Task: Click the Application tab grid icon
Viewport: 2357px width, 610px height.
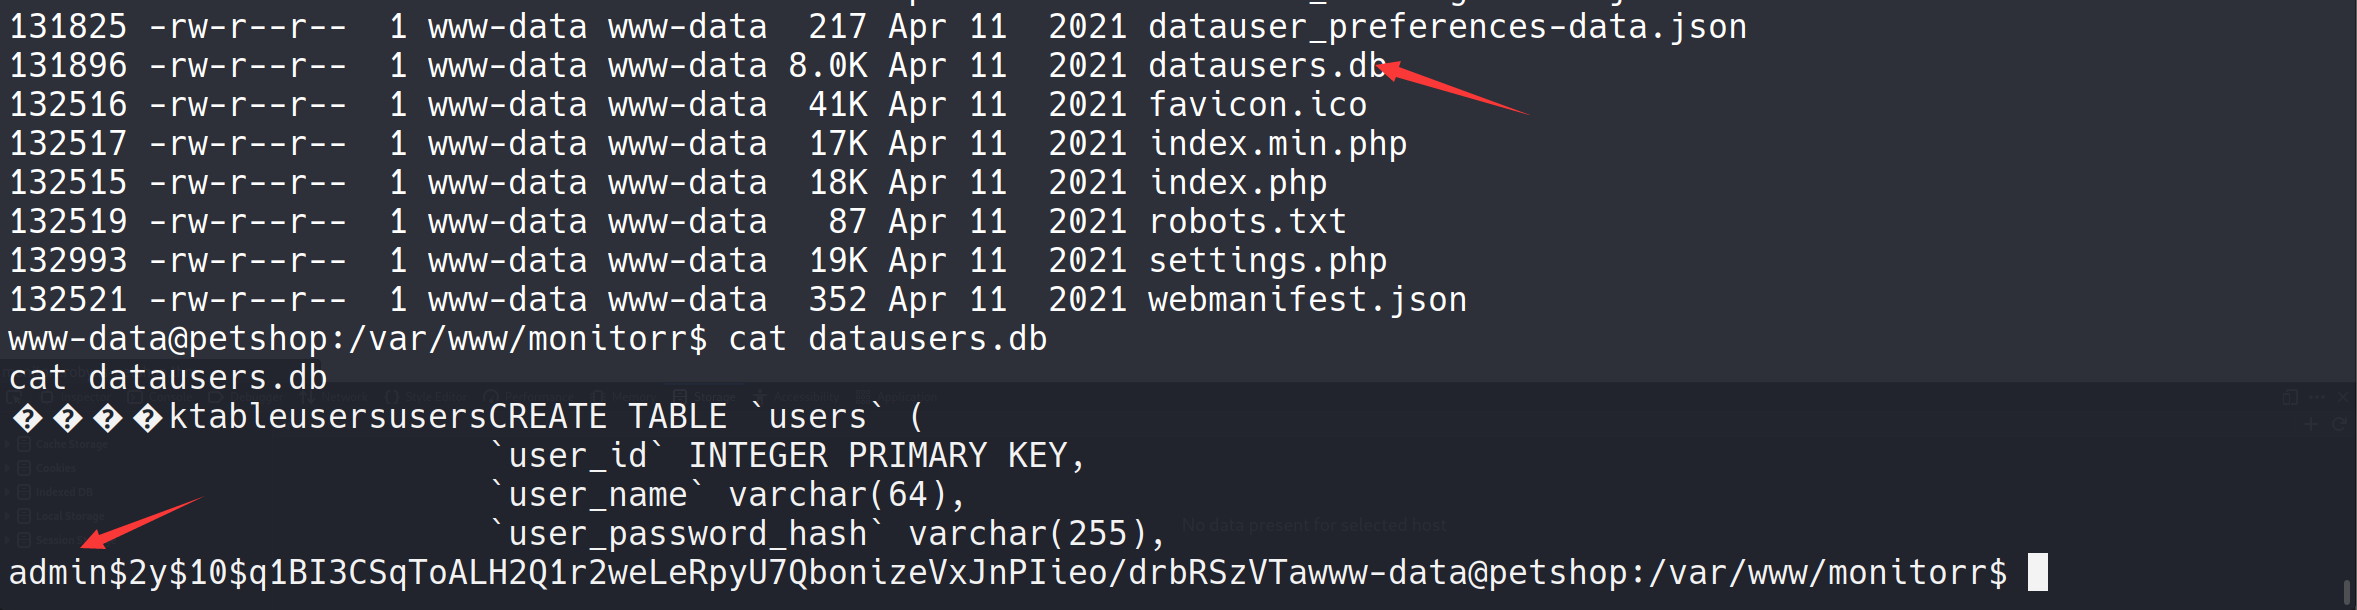Action: (863, 397)
